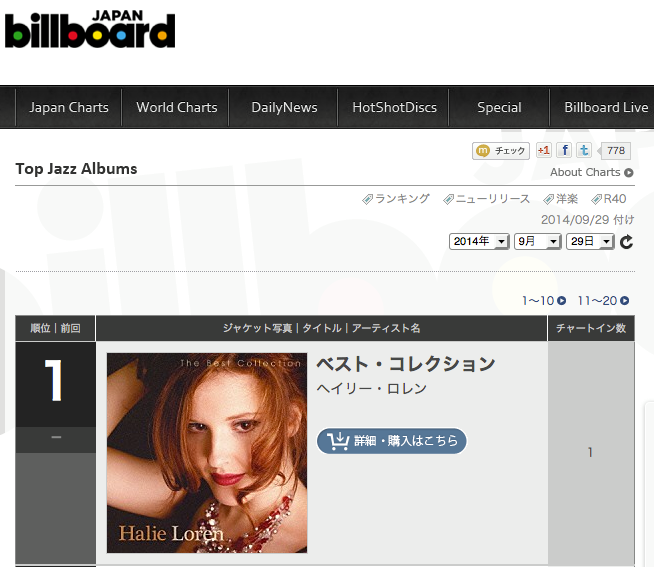
Task: Click the ランキング tag link
Action: (x=396, y=199)
